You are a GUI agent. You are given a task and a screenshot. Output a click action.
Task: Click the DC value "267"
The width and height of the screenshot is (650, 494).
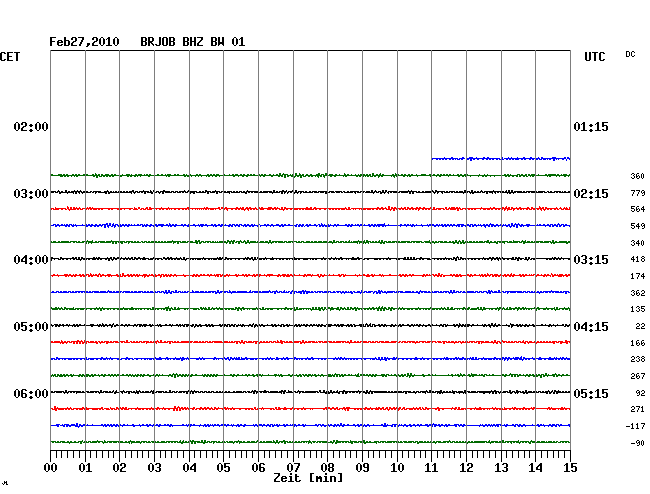[638, 376]
